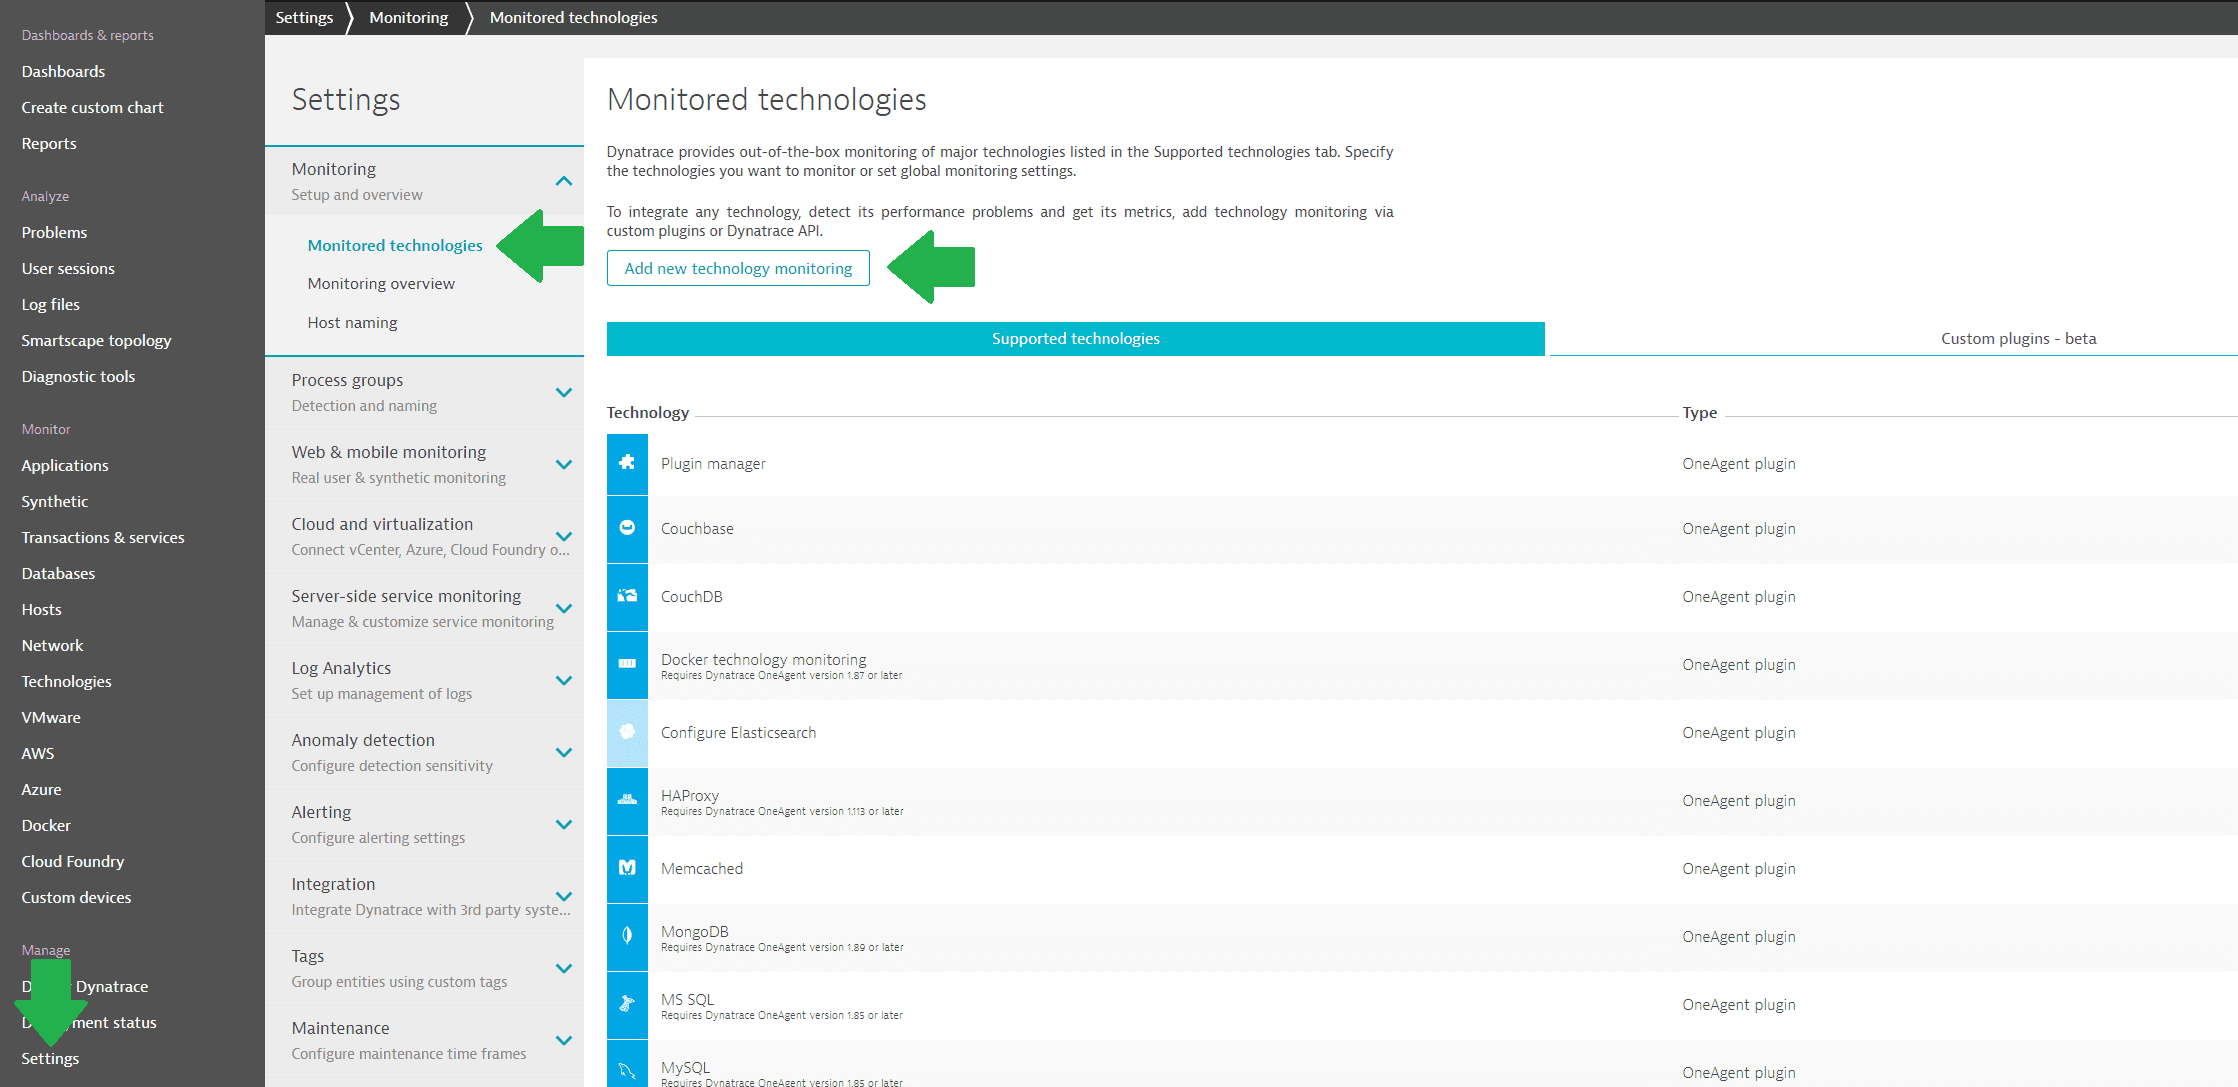Click the Configure Elasticsearch icon
The height and width of the screenshot is (1087, 2238).
(627, 732)
